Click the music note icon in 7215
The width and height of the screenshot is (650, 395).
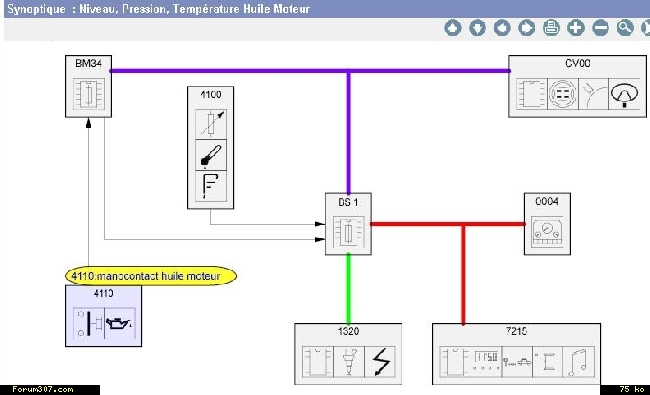tap(578, 362)
